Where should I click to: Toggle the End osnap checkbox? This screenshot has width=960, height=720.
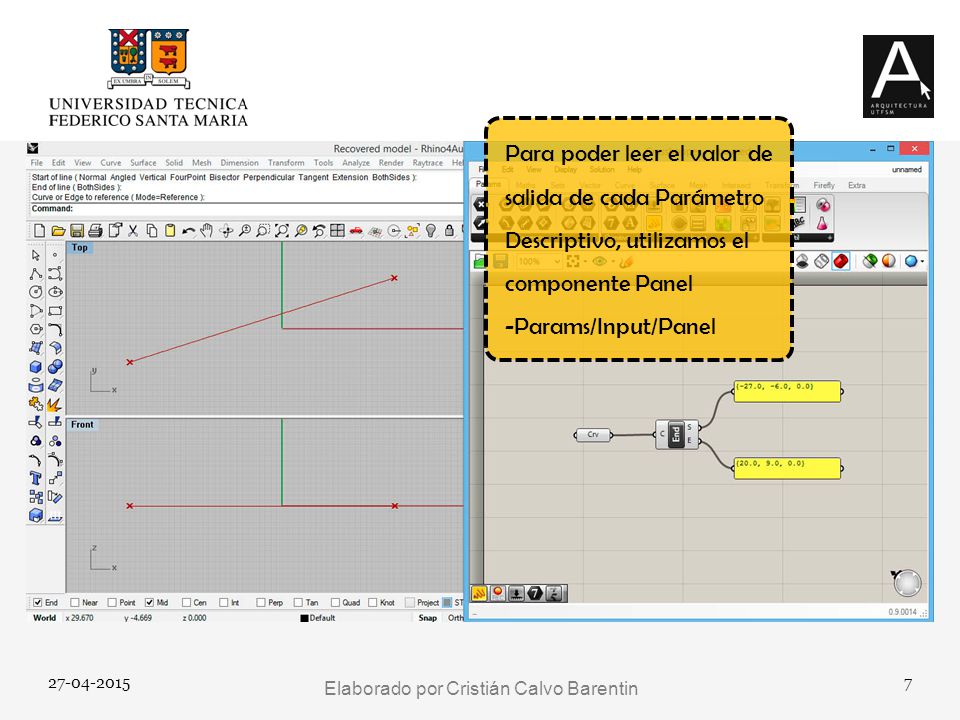coord(38,602)
